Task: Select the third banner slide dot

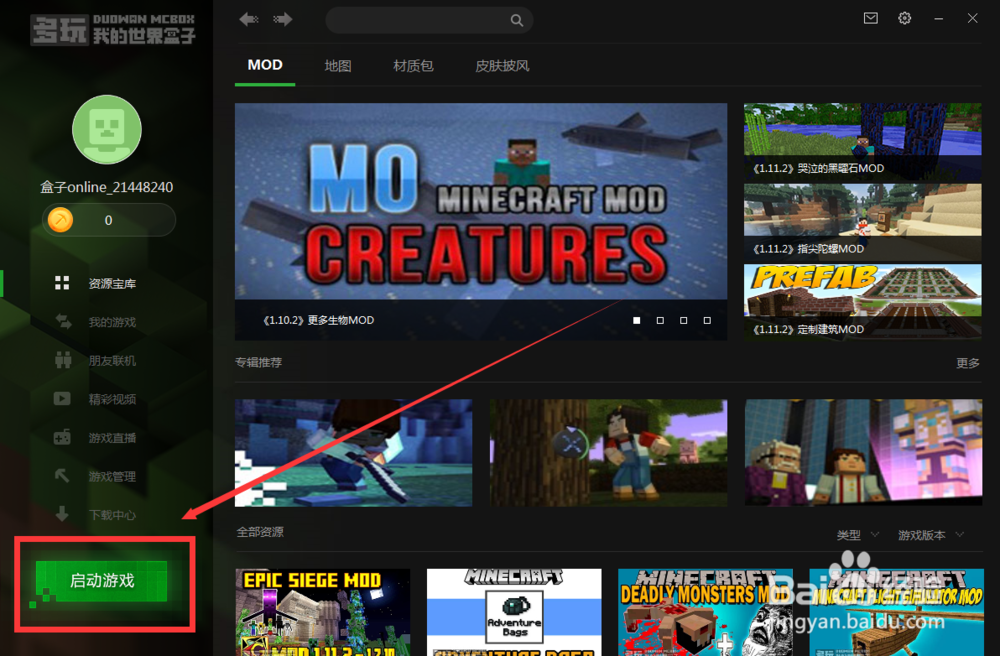Action: coord(684,320)
